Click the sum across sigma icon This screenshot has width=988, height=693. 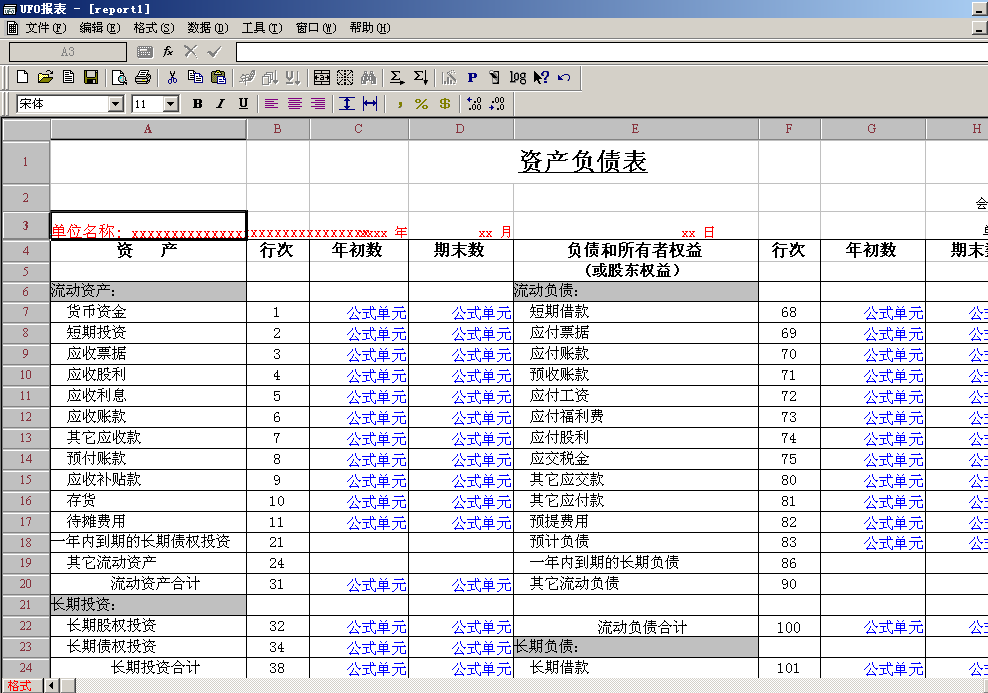[x=396, y=77]
